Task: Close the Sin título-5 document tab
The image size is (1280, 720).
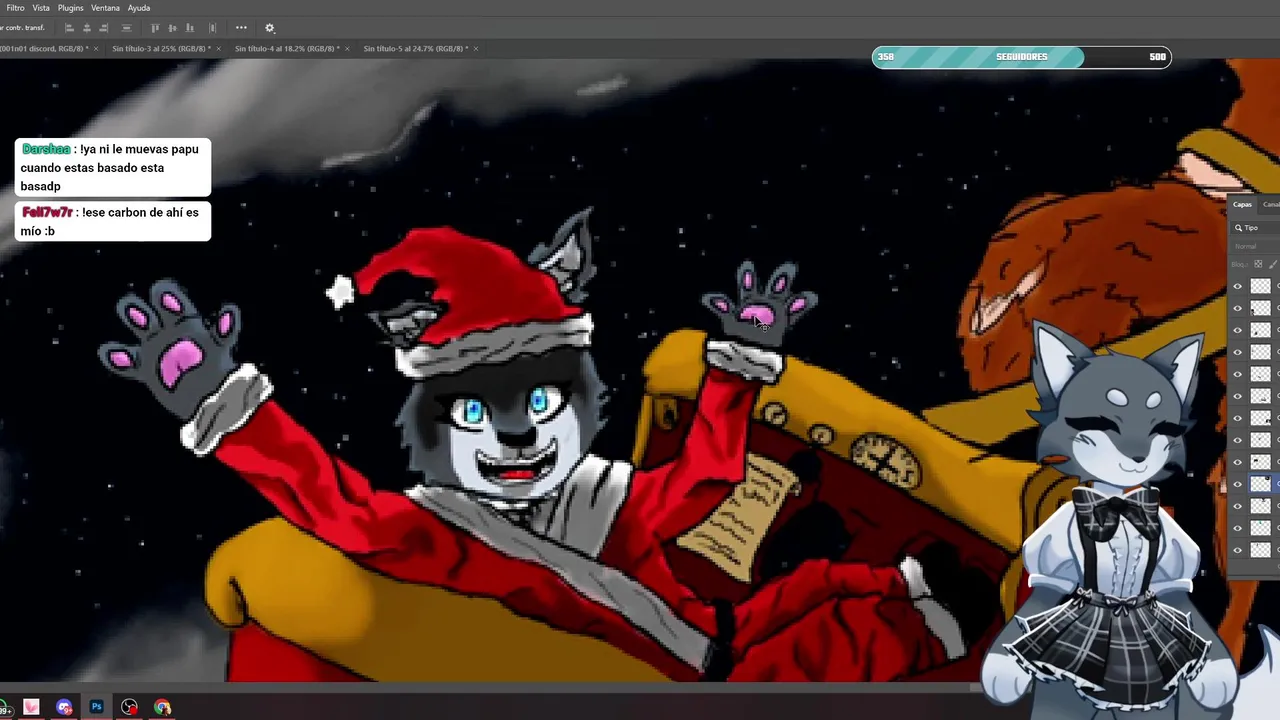Action: click(x=476, y=48)
